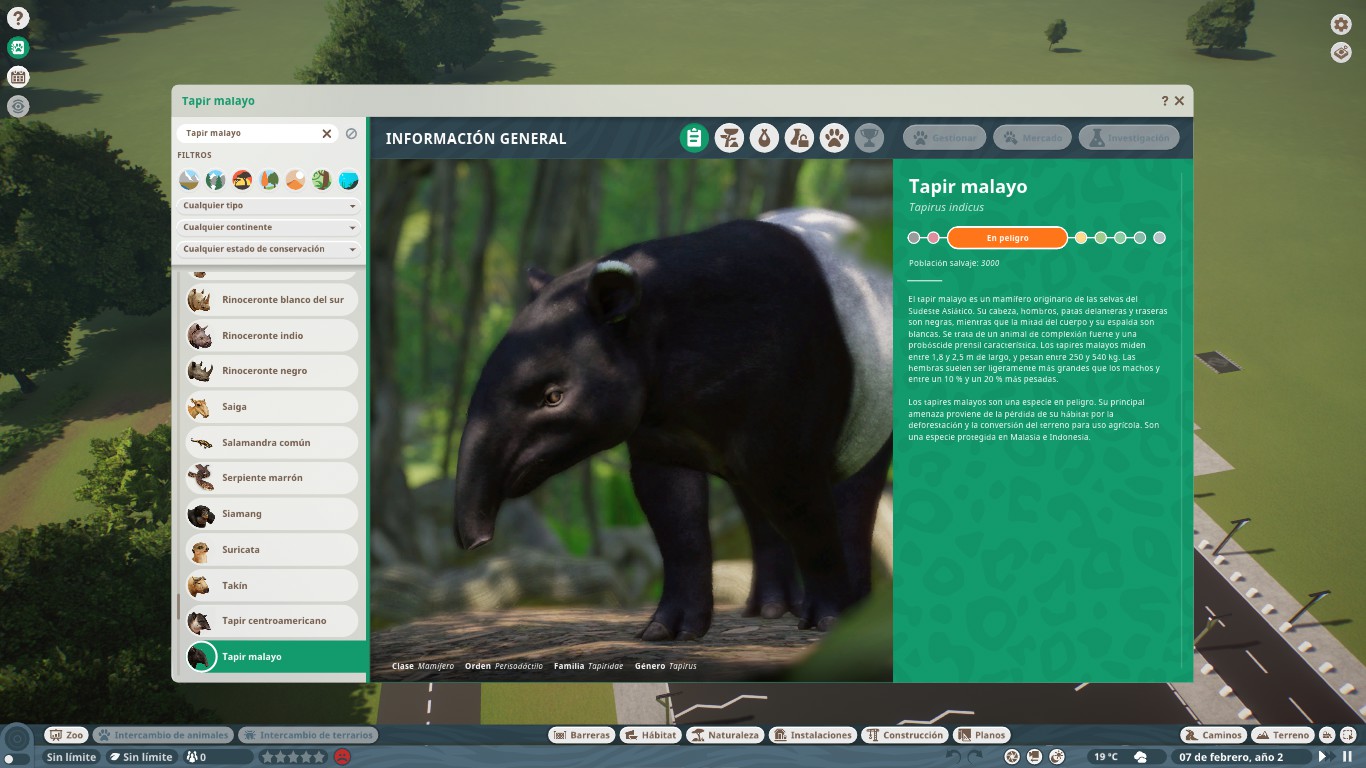Click the camera shutter icon

[x=1012, y=757]
